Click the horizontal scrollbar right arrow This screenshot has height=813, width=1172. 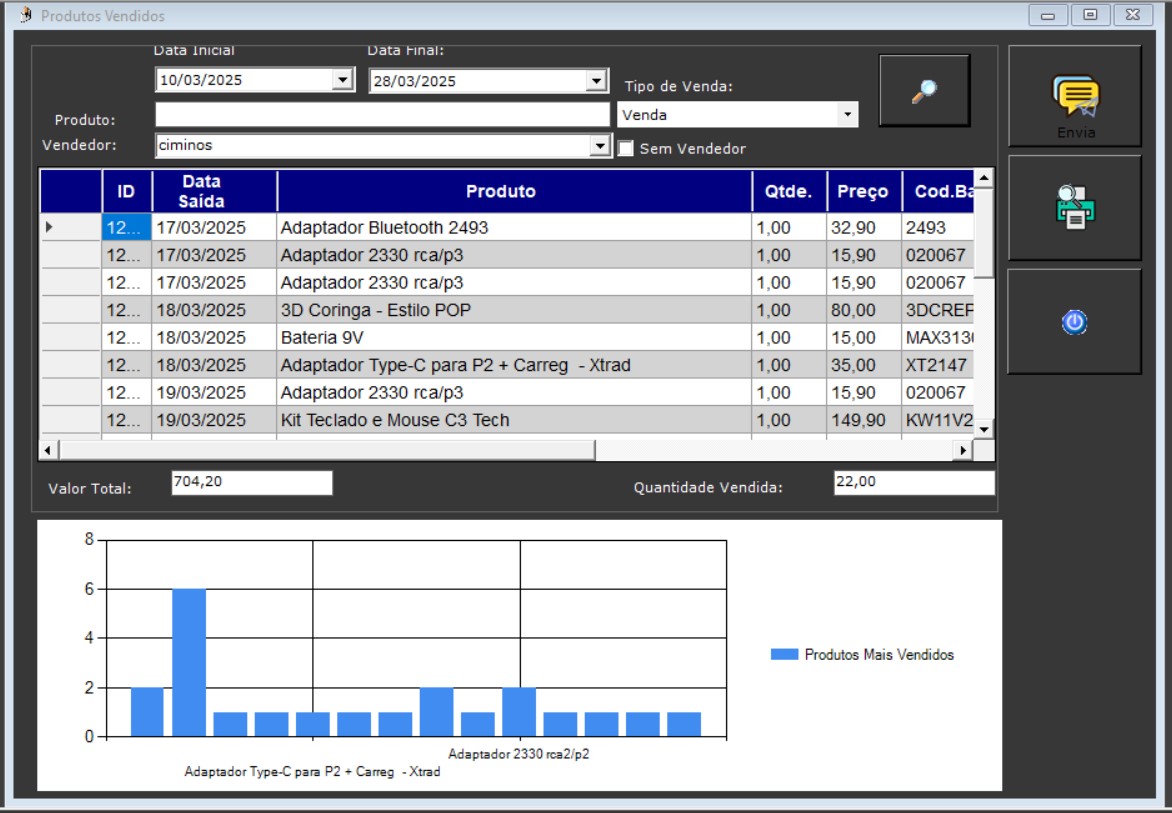tap(964, 451)
